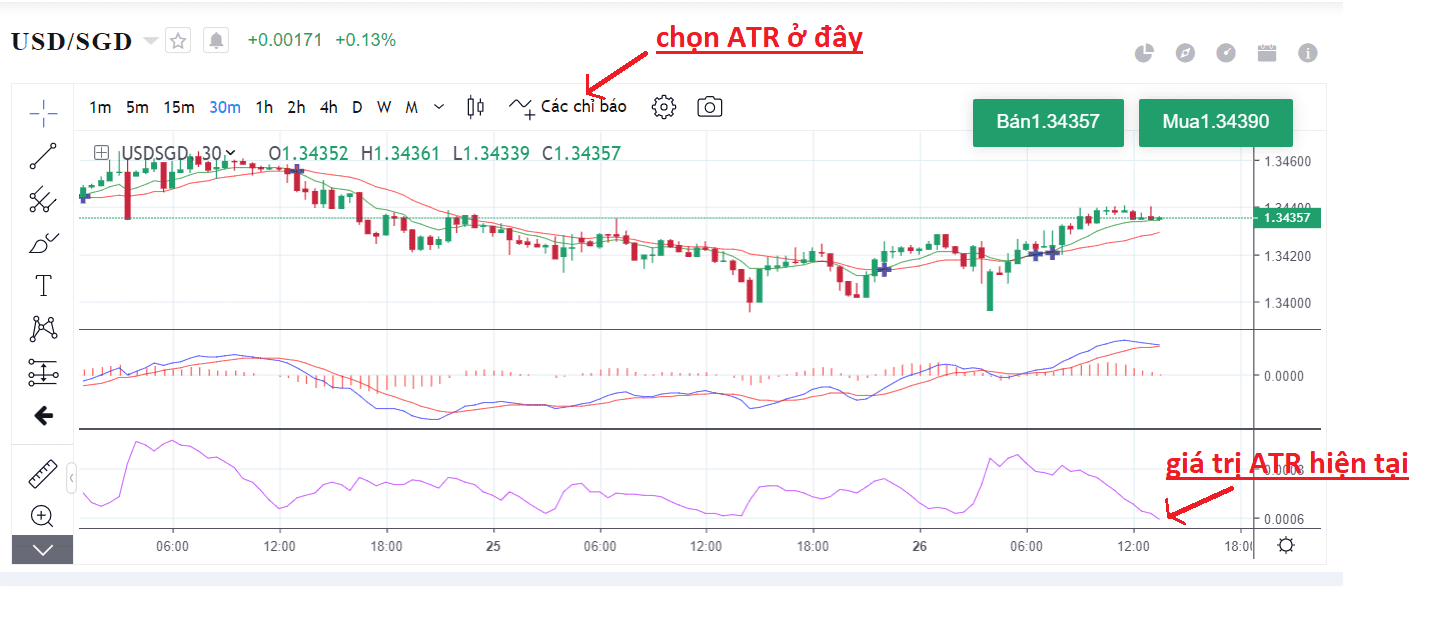Expand more timeframe options chevron

pyautogui.click(x=439, y=107)
